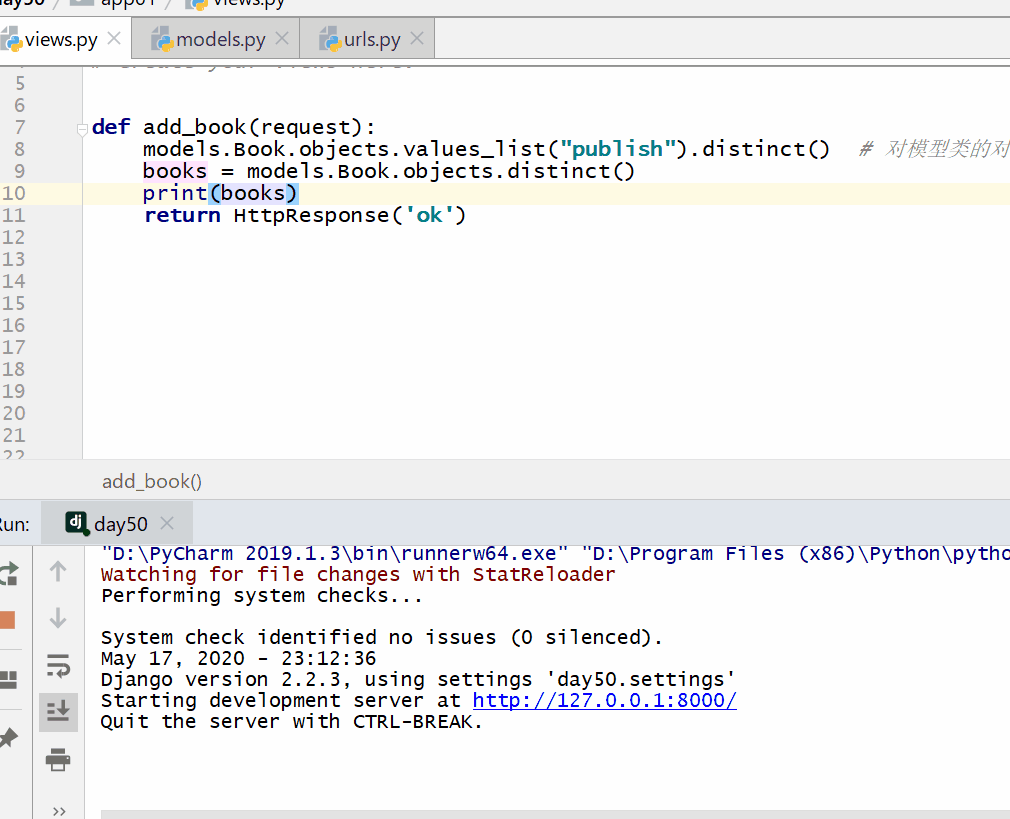Close the day50 run tab
Screen dimensions: 1010x819
[x=167, y=523]
